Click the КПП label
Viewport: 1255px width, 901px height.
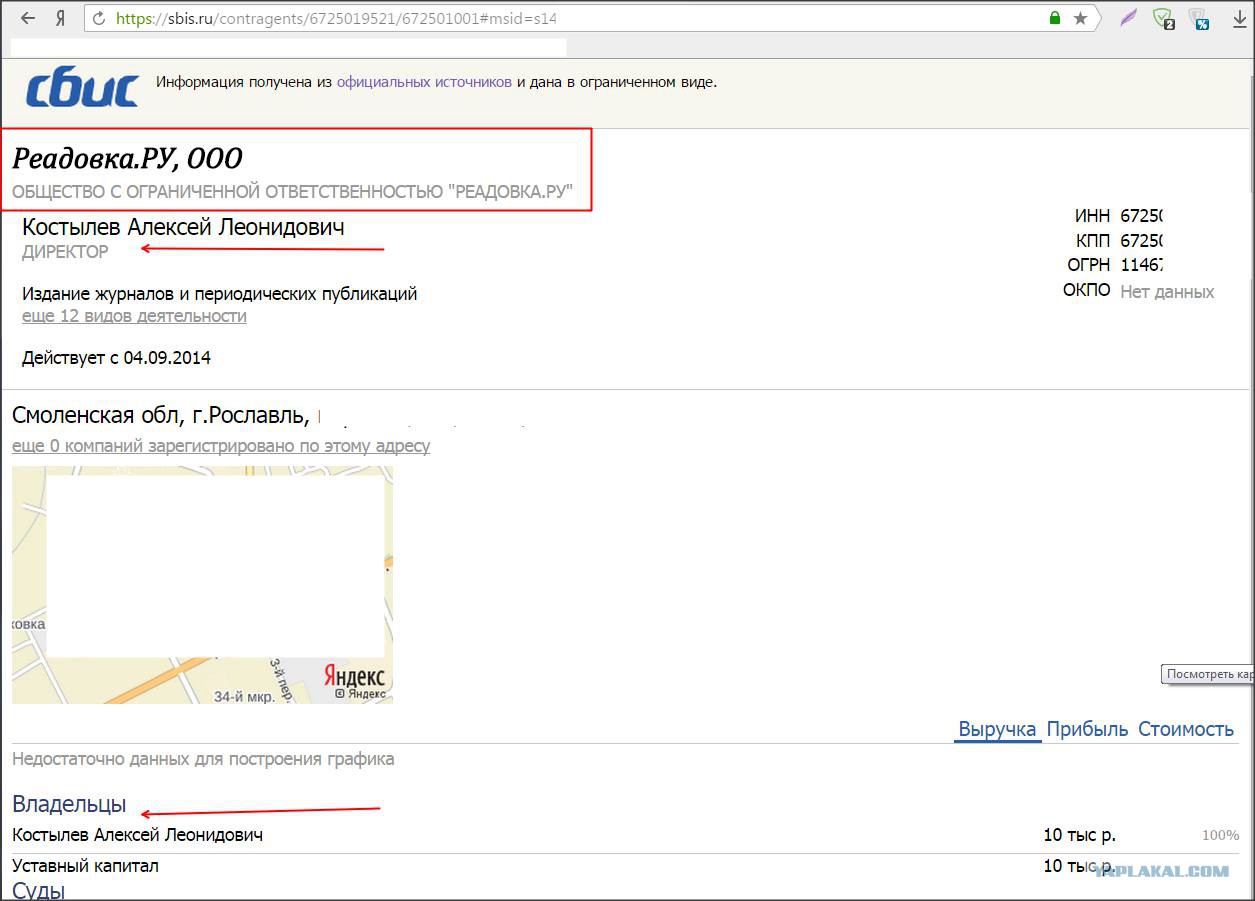[1093, 240]
